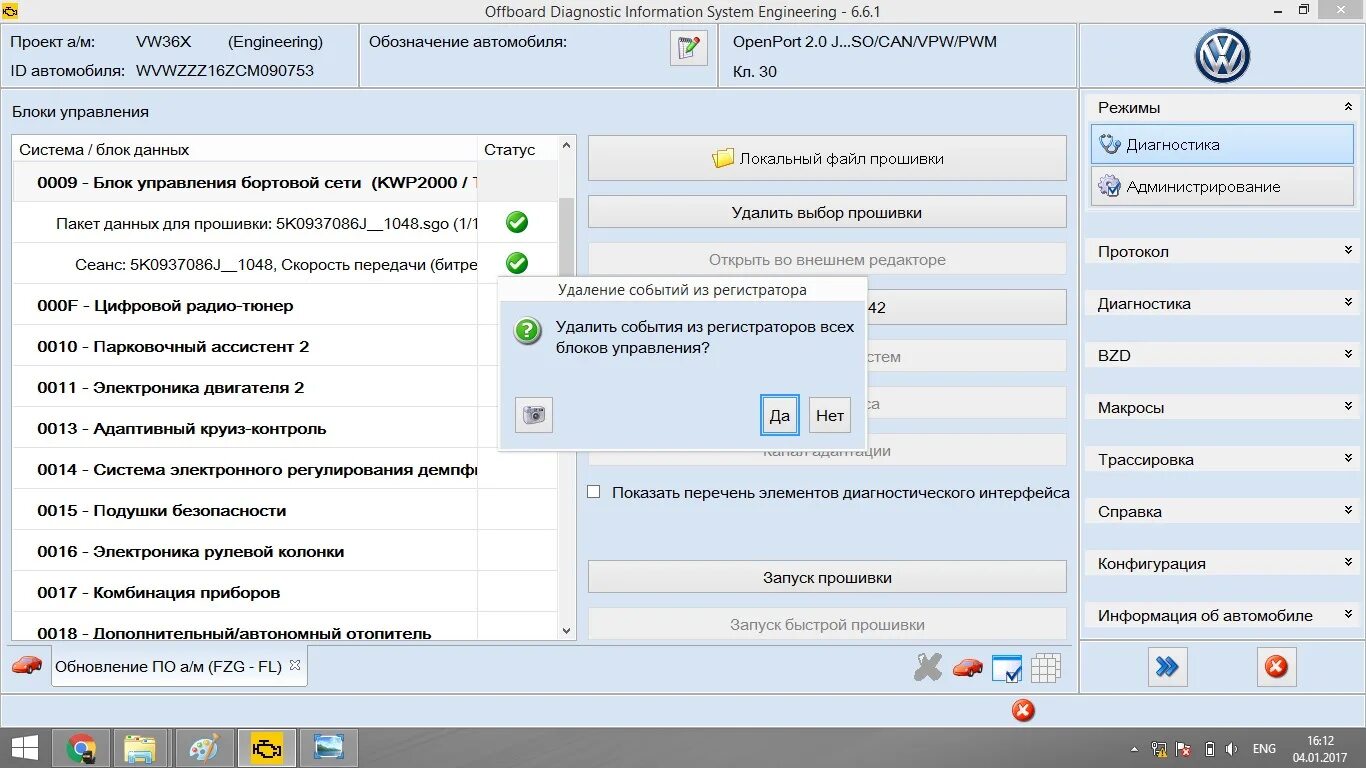Expand the Трассировка section
Viewport: 1366px width, 768px height.
click(1348, 459)
